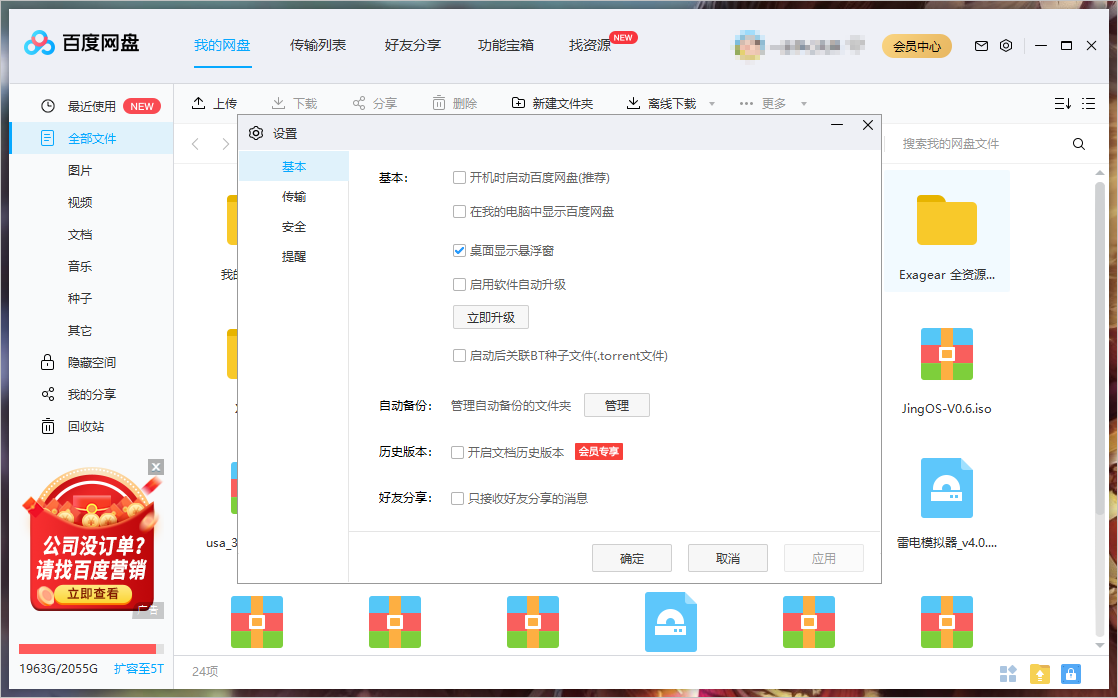The height and width of the screenshot is (698, 1118).
Task: Switch to 我的网盘 tab
Action: 222,46
